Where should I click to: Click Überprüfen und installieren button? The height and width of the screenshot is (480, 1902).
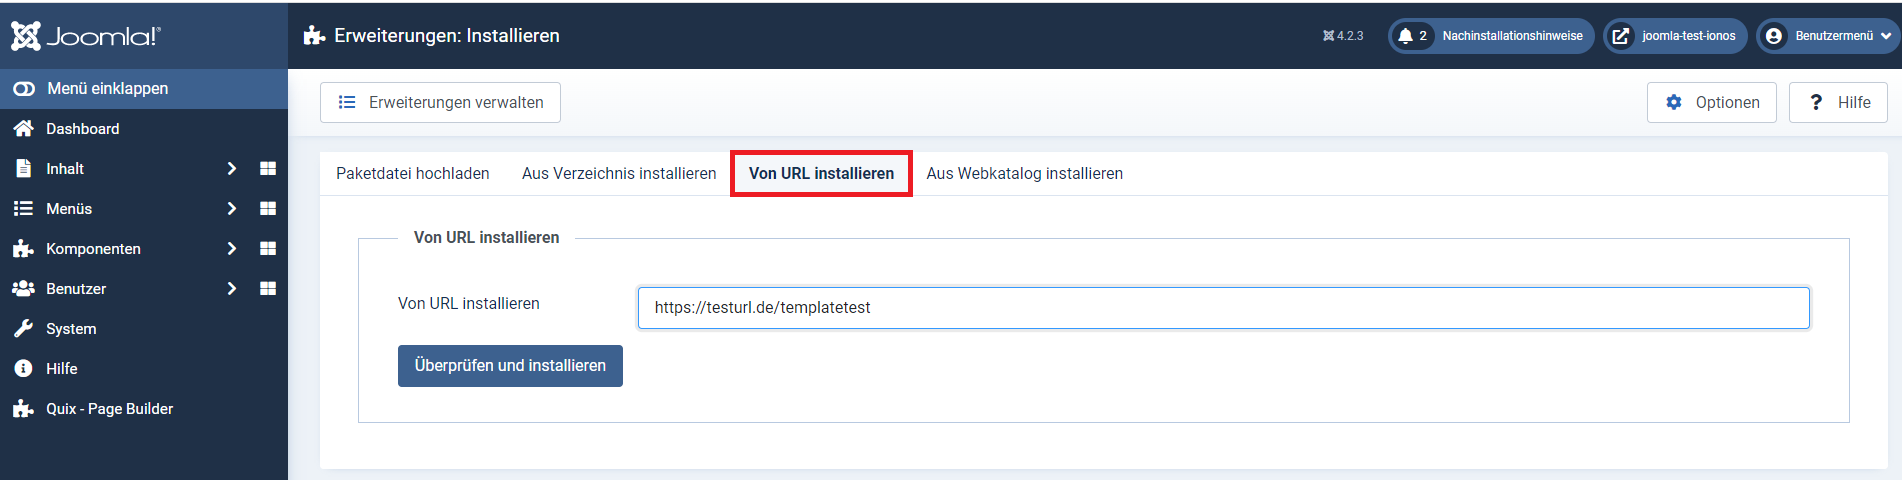(x=510, y=366)
